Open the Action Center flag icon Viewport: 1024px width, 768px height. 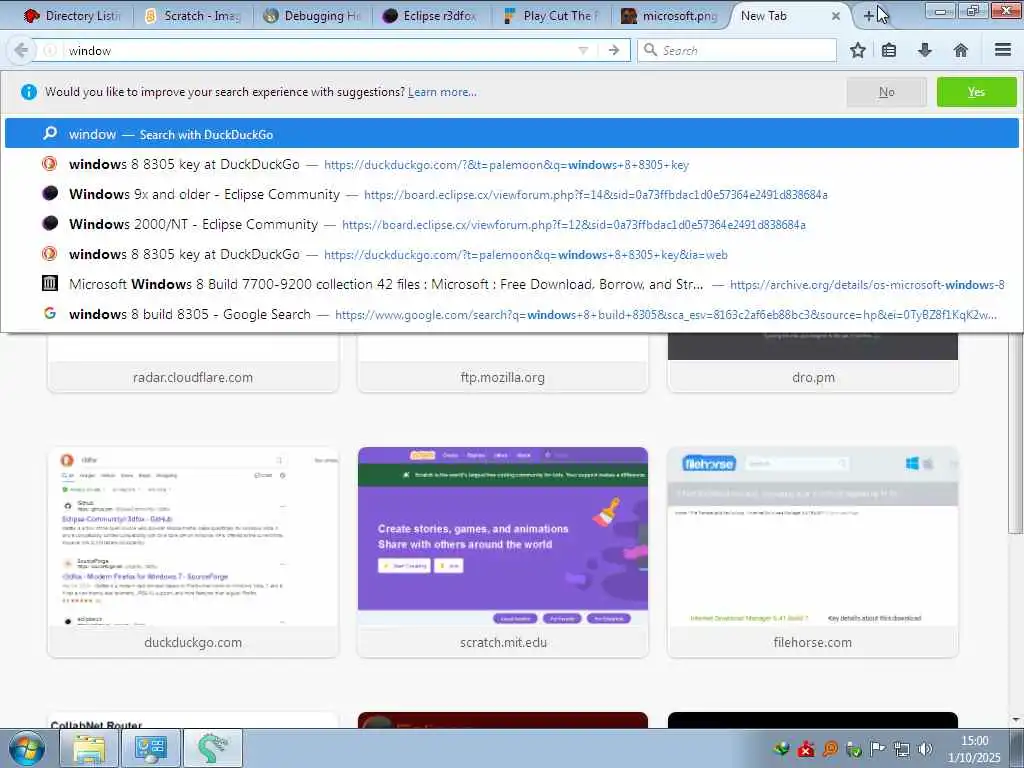point(878,749)
